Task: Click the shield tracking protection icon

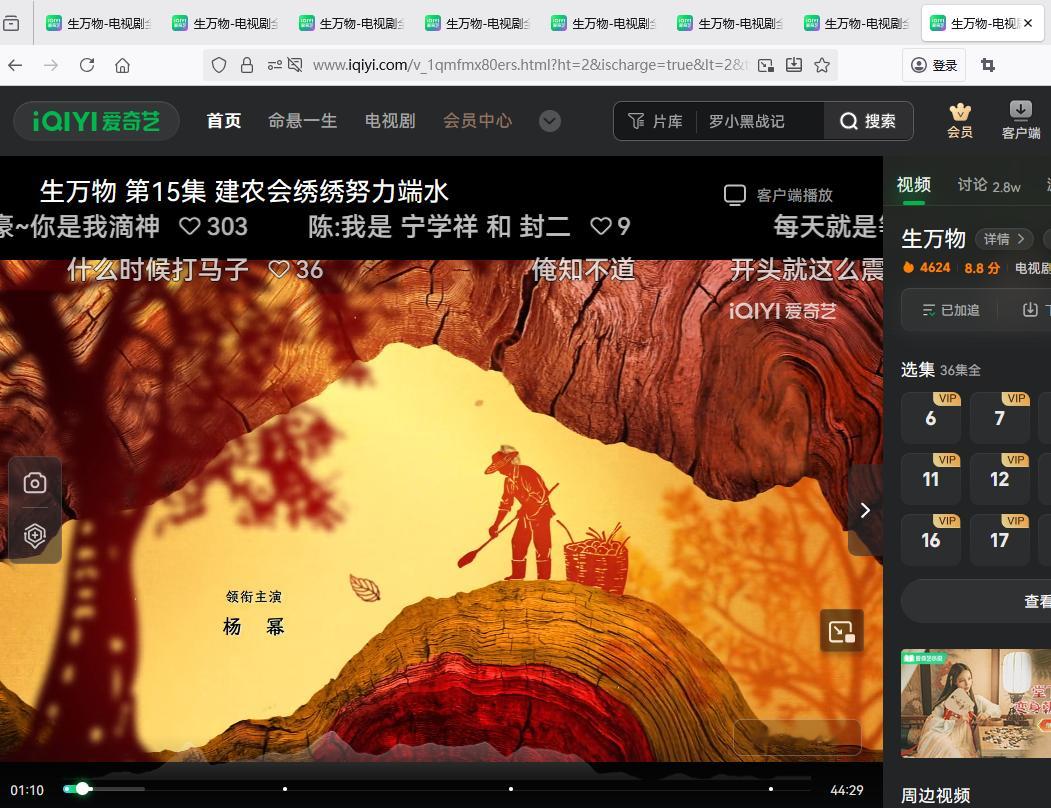Action: coord(219,65)
